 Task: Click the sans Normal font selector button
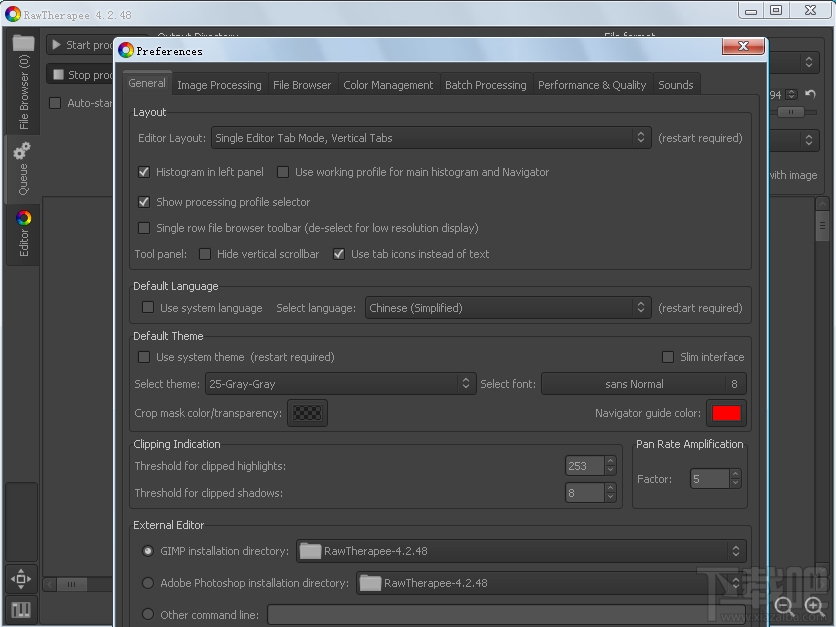coord(644,384)
